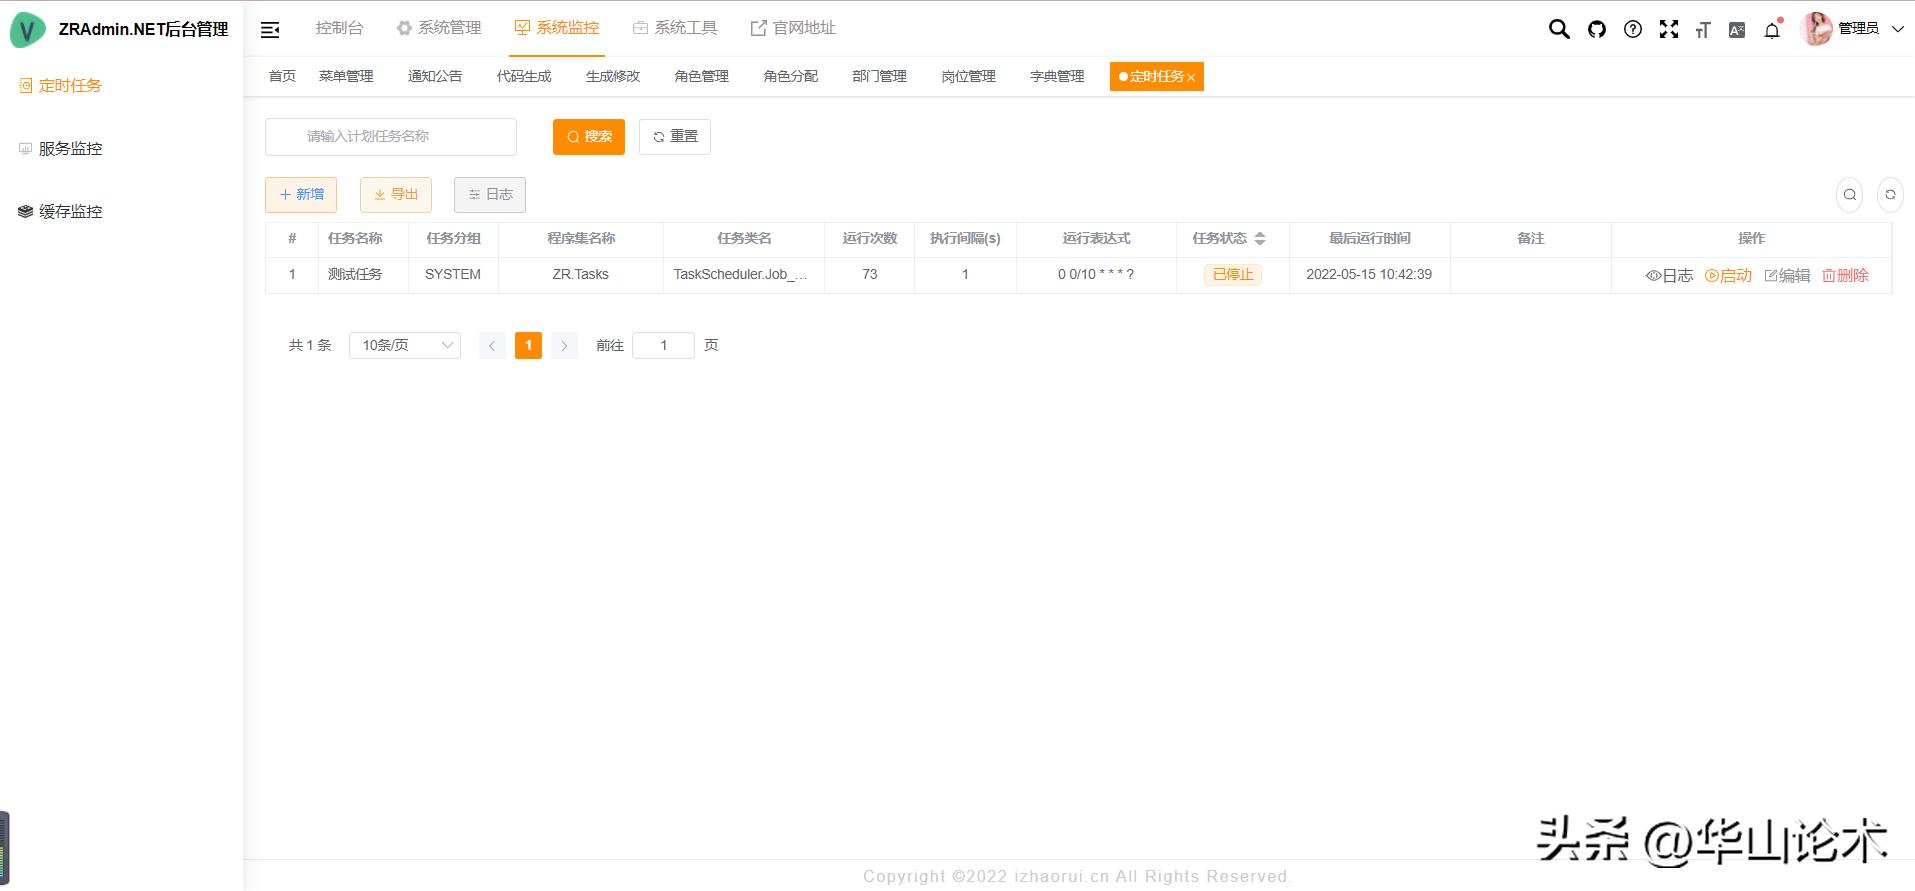1915x891 pixels.
Task: Open the font size setting icon
Action: [x=1702, y=30]
